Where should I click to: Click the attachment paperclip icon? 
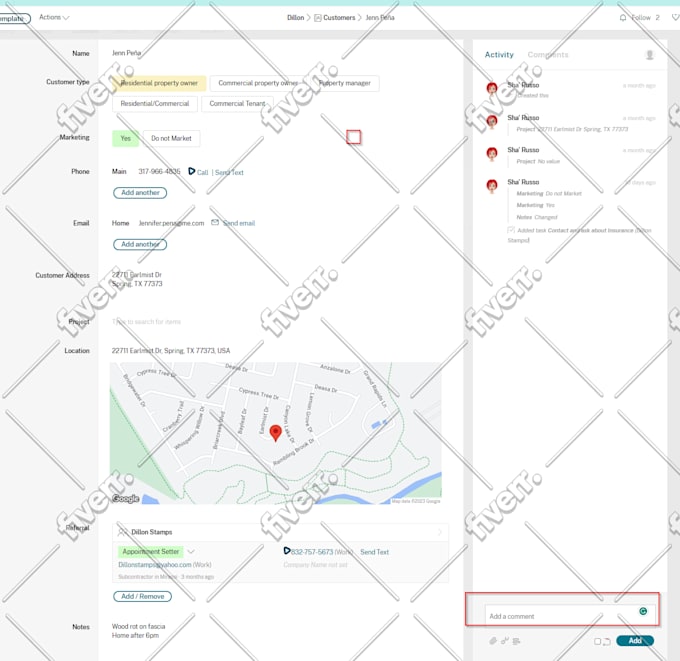493,641
